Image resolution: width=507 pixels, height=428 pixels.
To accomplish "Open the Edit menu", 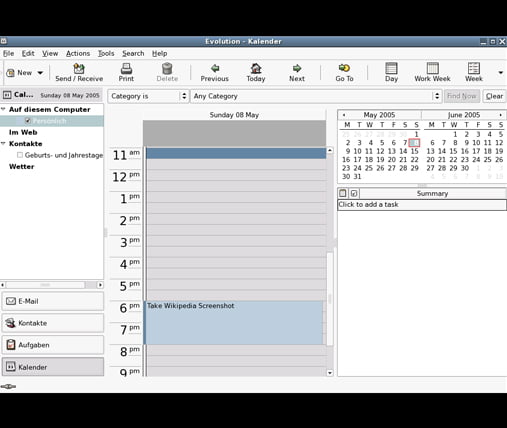I will tap(28, 53).
